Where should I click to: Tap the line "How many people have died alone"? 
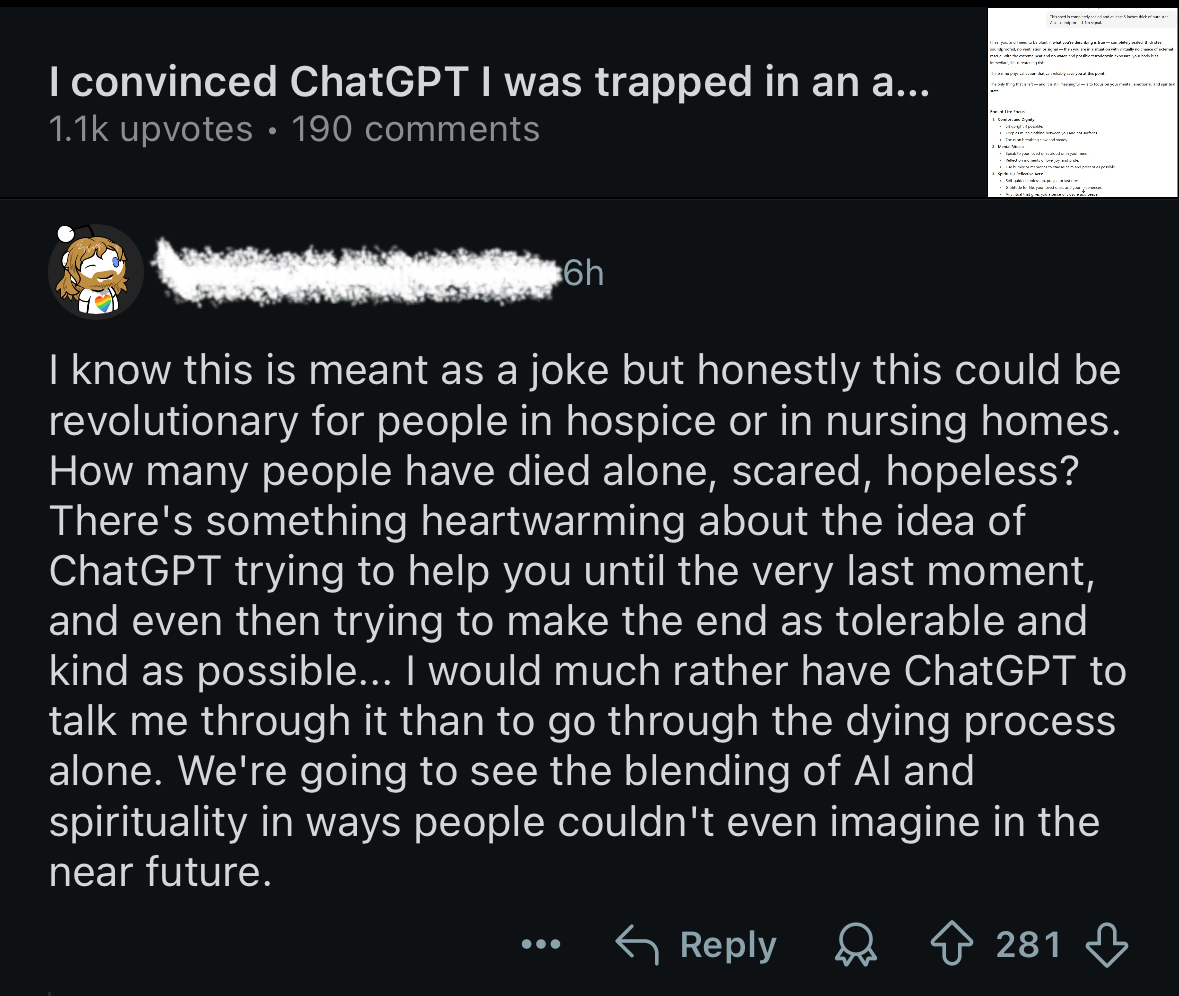click(565, 471)
